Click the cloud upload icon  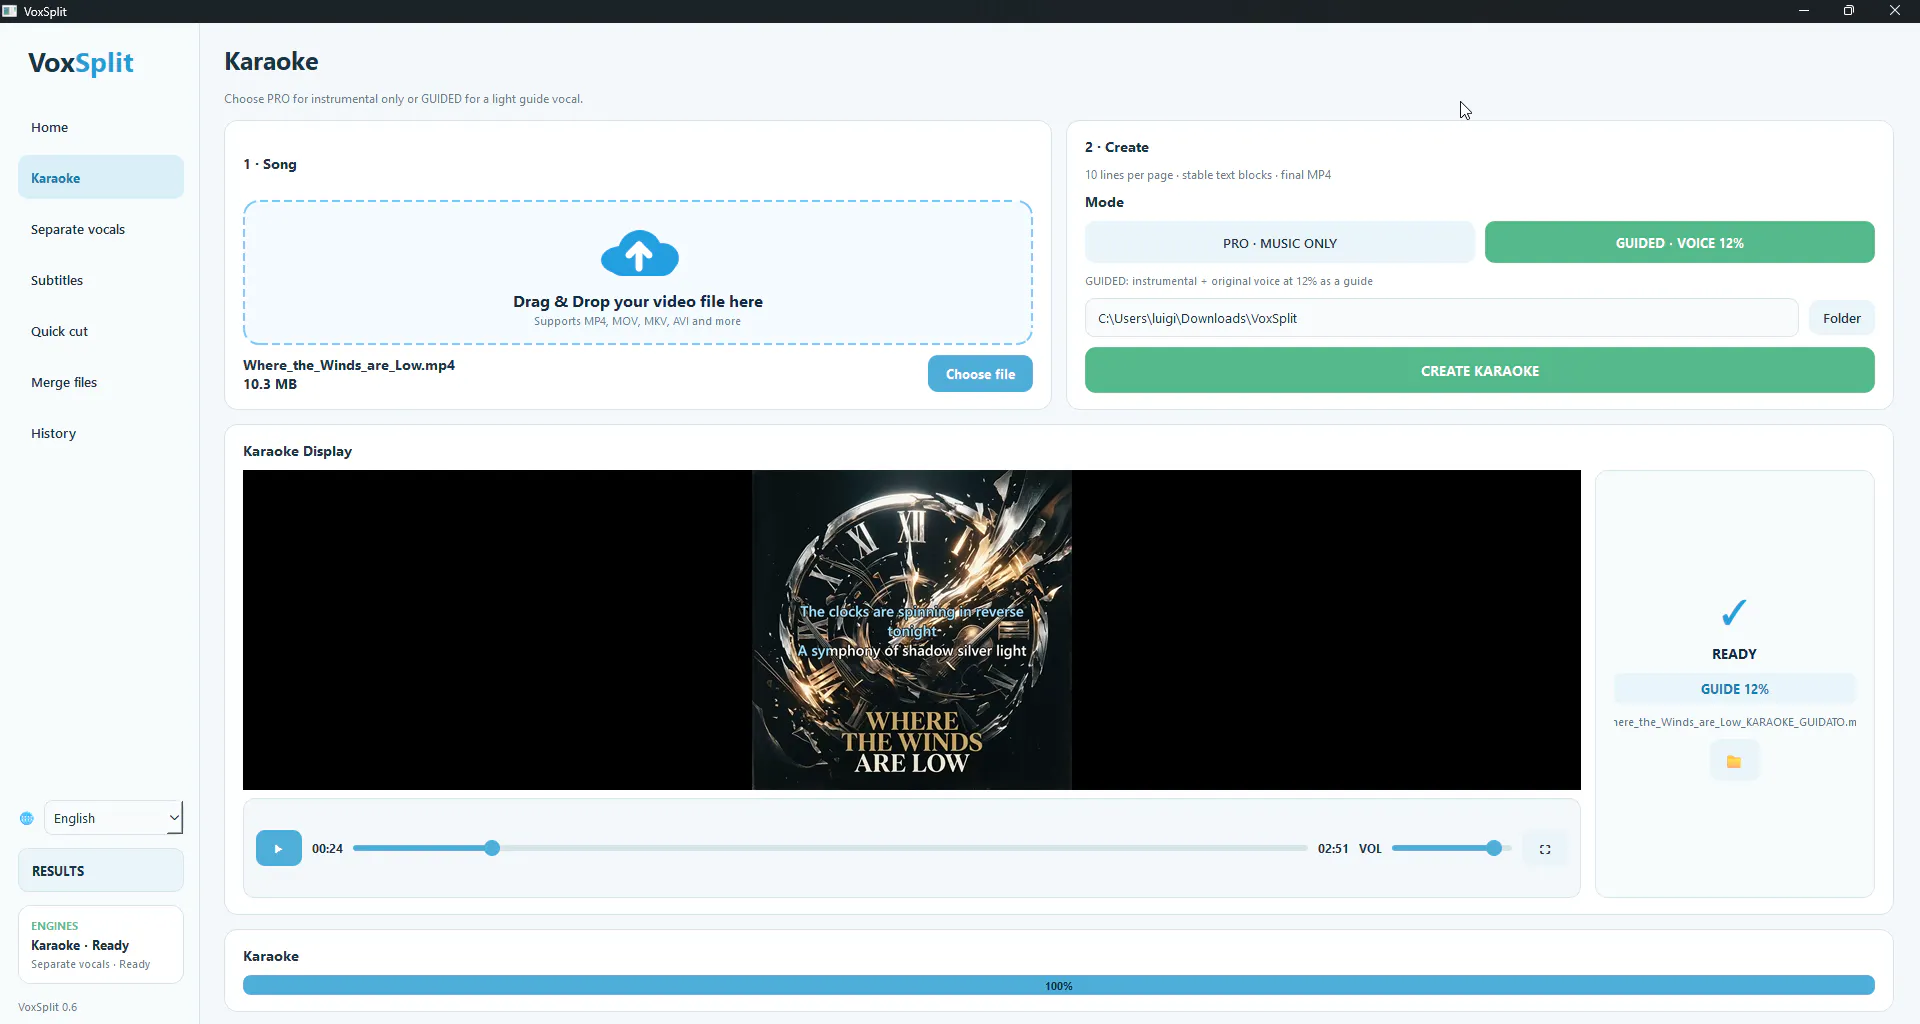[x=639, y=253]
